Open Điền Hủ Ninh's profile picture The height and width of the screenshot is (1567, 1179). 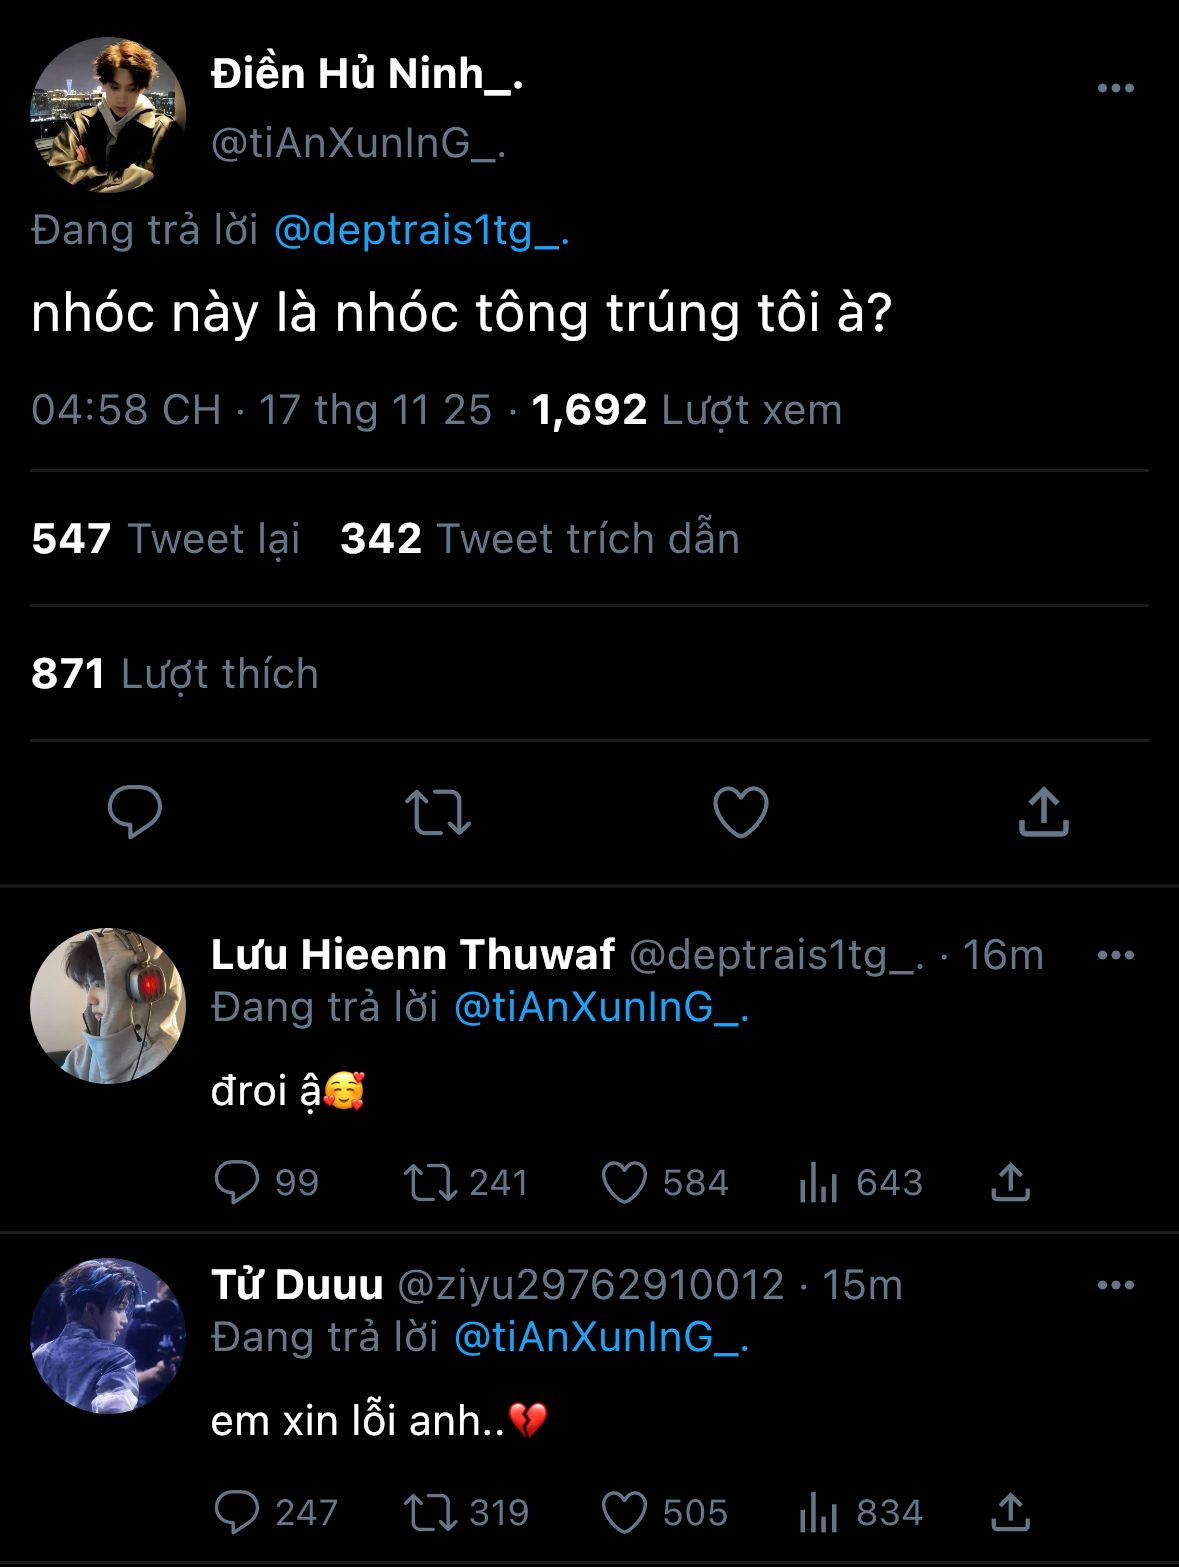108,115
